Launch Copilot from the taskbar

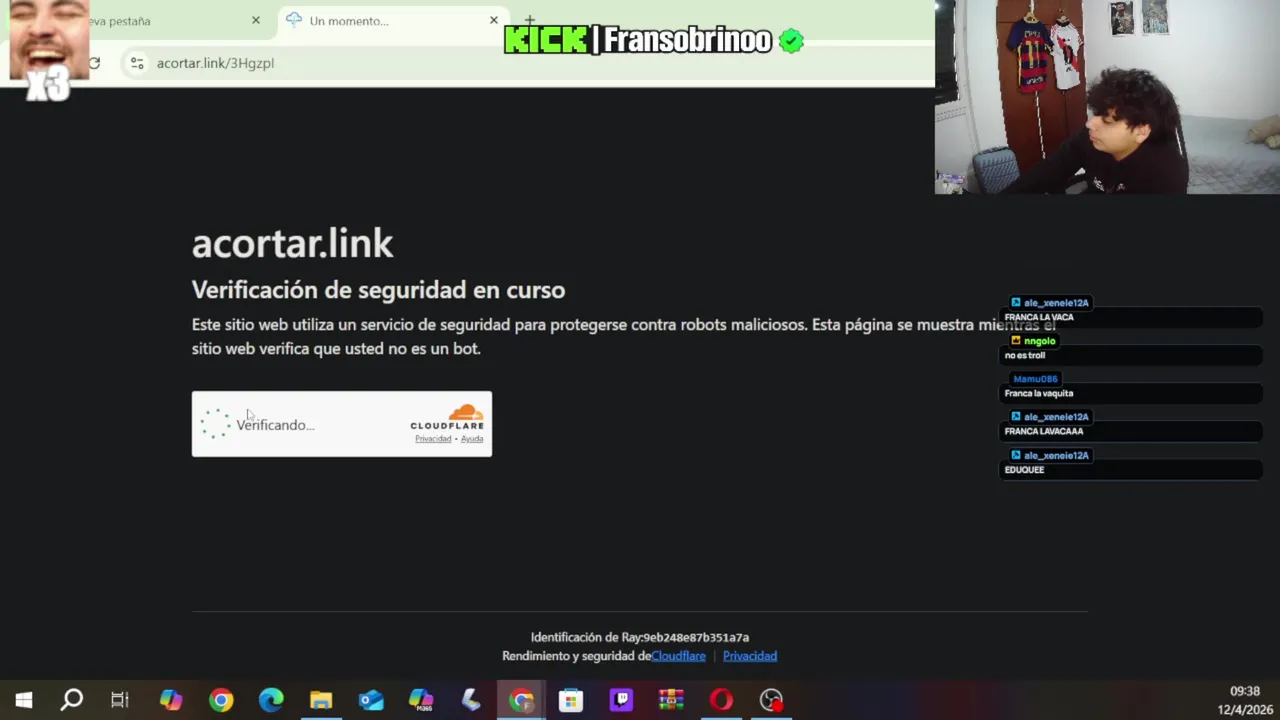coord(171,700)
